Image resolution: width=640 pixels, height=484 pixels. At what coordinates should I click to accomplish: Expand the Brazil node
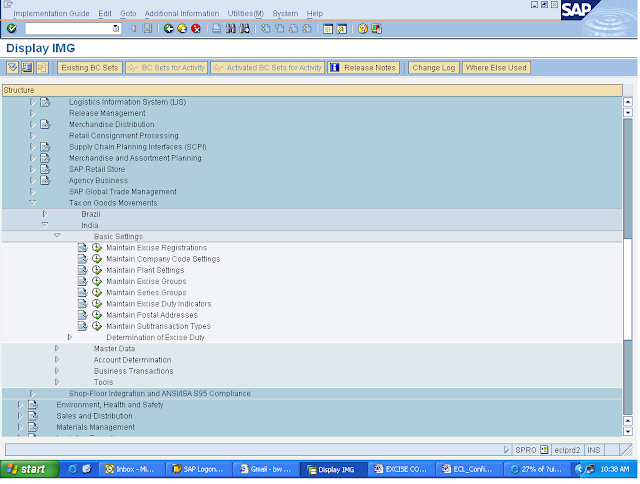tap(45, 214)
